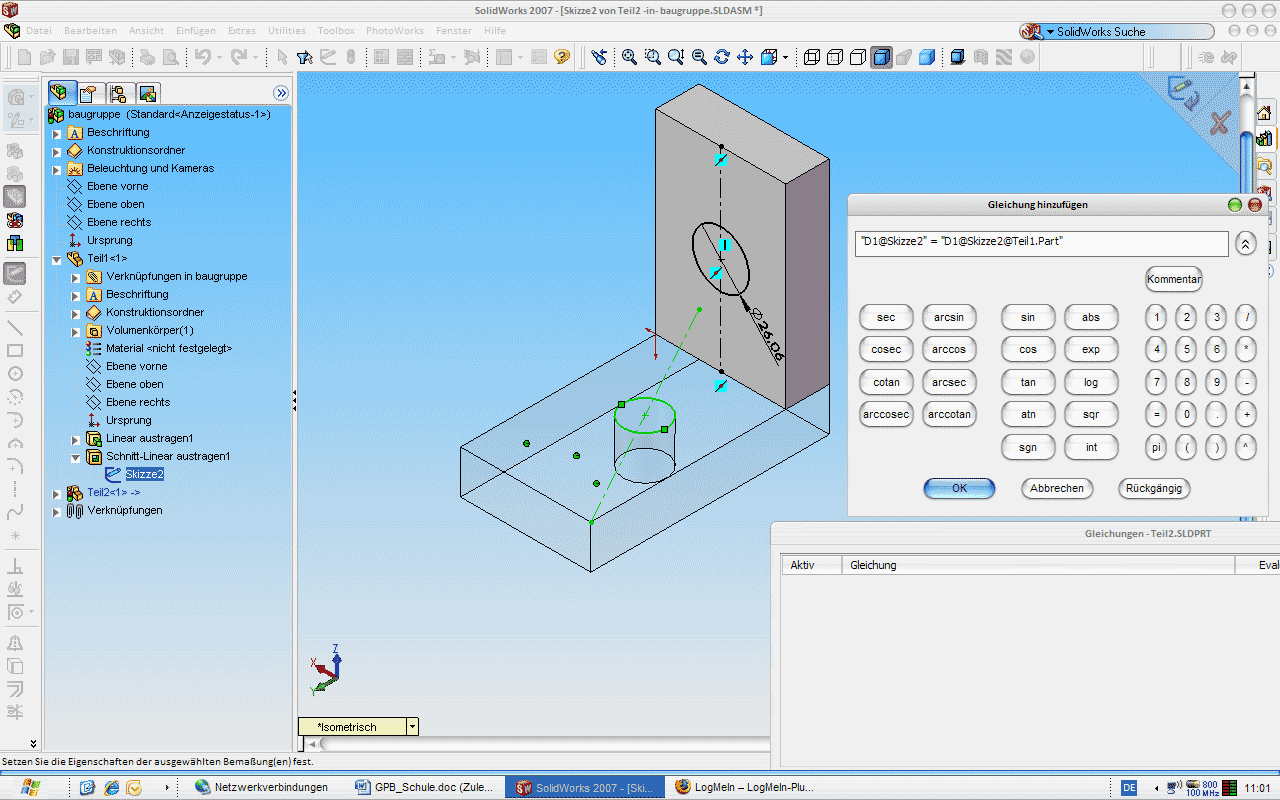Open the view orientation dropdown arrow
Screen dimensions: 1280x800
pos(785,57)
